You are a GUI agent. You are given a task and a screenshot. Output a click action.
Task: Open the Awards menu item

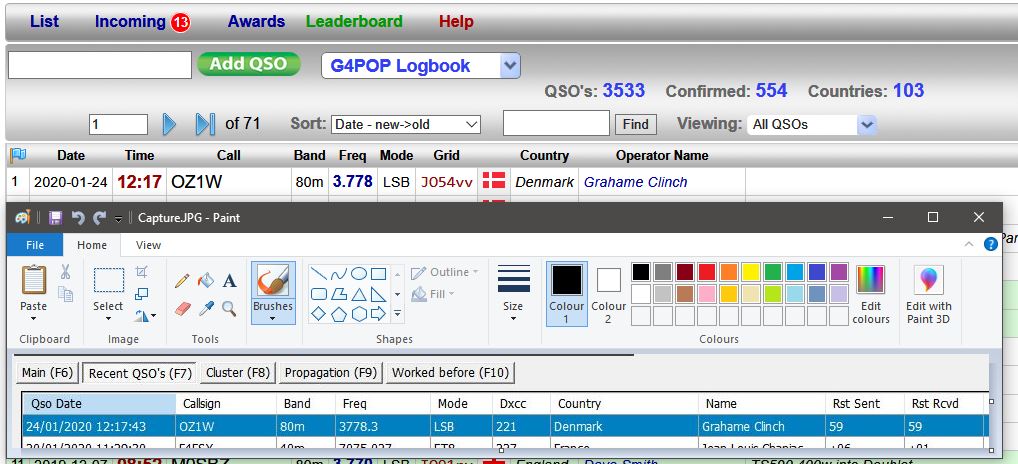(256, 21)
